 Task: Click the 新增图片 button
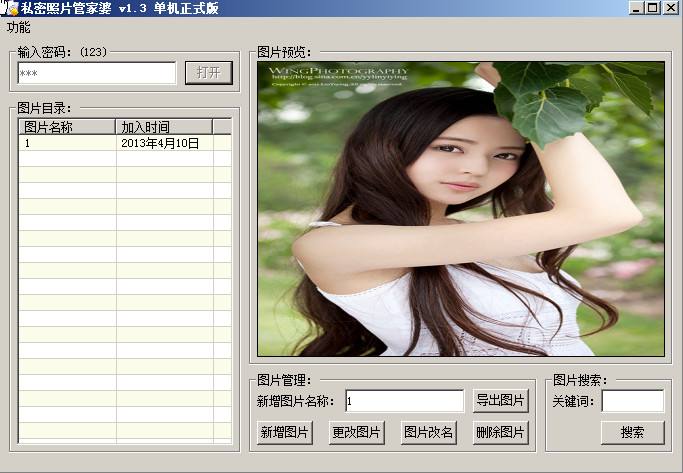(x=285, y=432)
